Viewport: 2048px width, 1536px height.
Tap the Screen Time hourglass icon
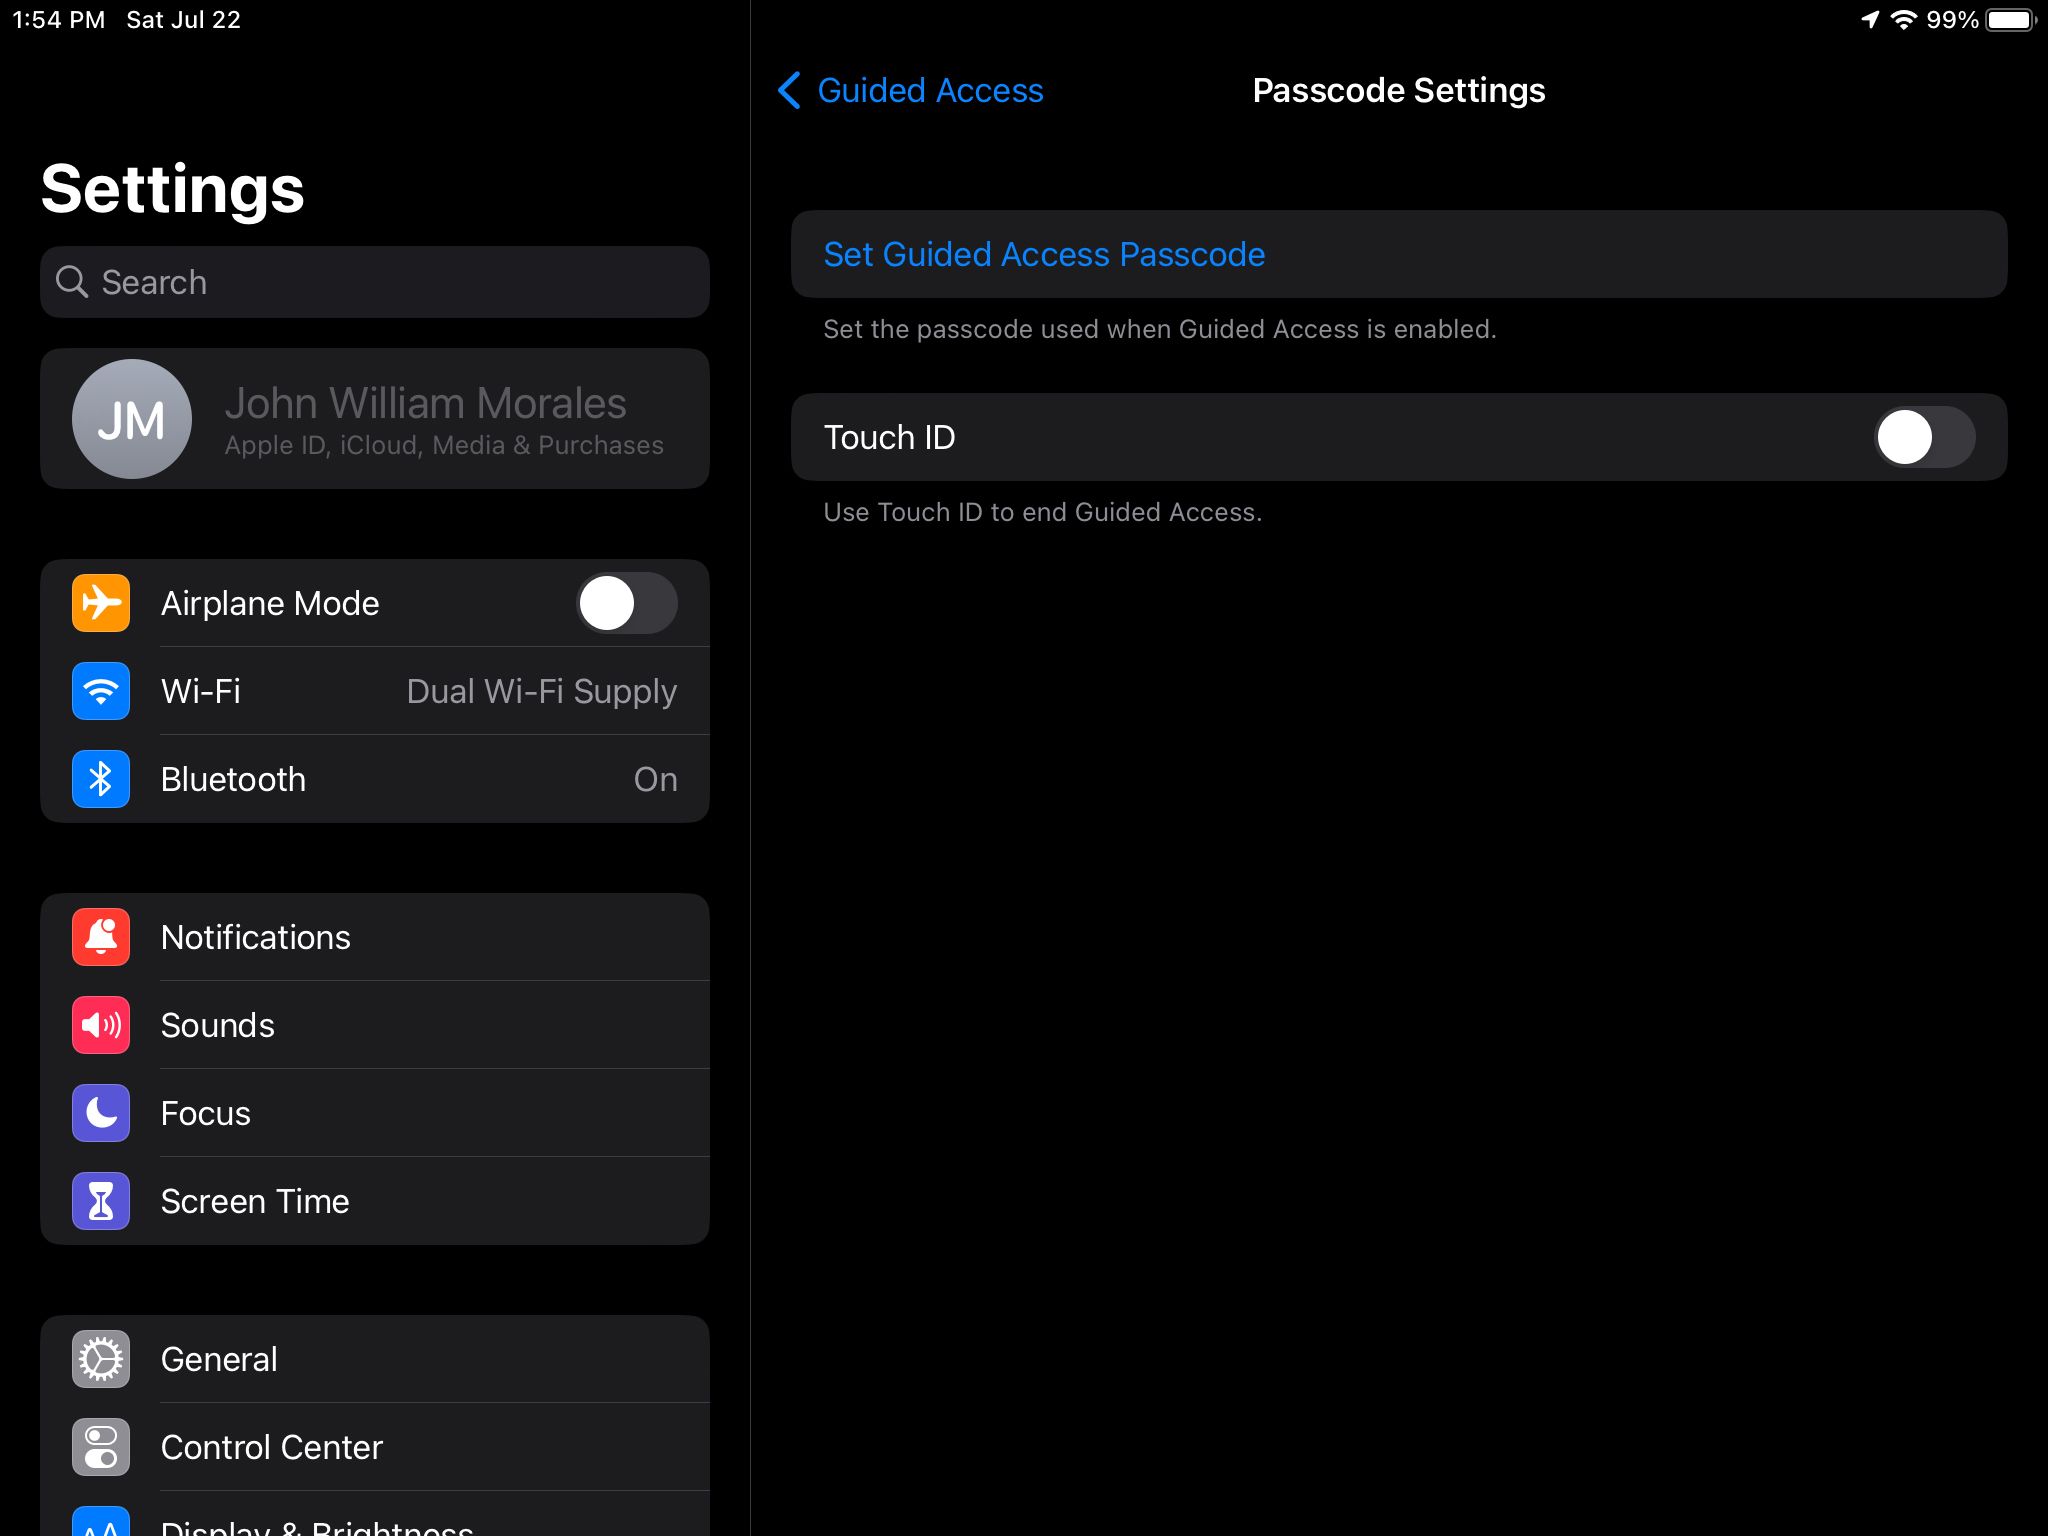coord(101,1201)
